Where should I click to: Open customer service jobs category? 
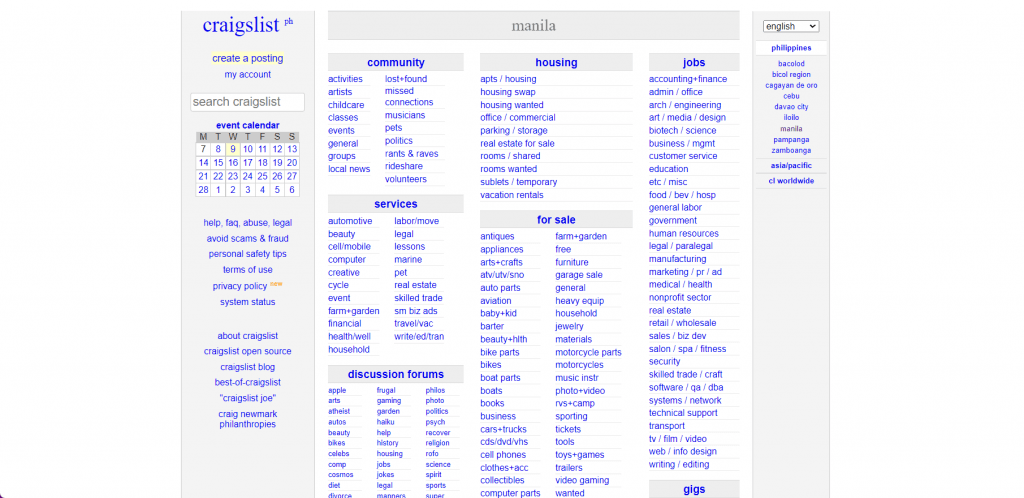pos(682,156)
